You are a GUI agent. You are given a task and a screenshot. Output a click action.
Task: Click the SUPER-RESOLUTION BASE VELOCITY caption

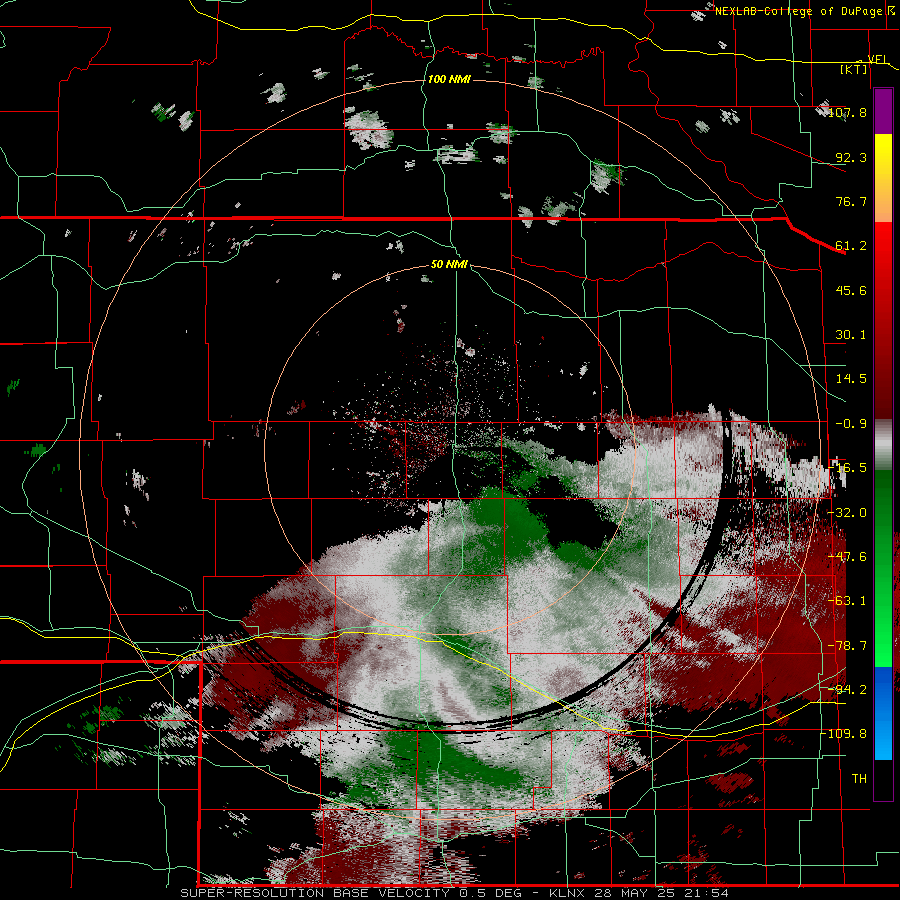tap(315, 893)
